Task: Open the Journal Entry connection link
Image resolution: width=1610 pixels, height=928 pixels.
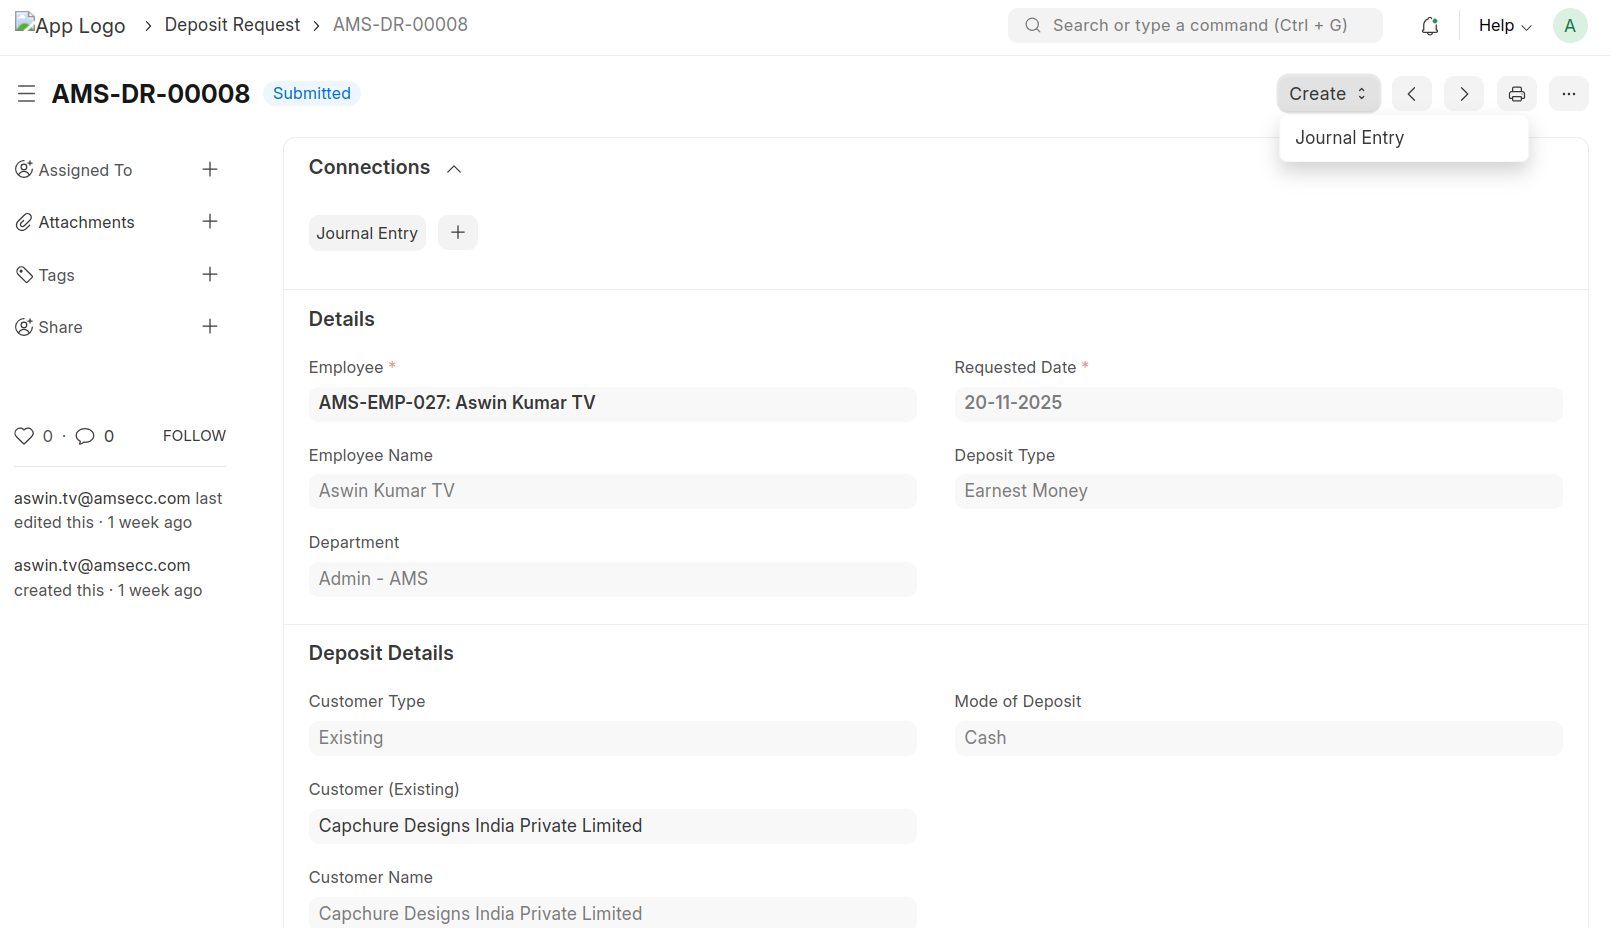Action: 367,233
